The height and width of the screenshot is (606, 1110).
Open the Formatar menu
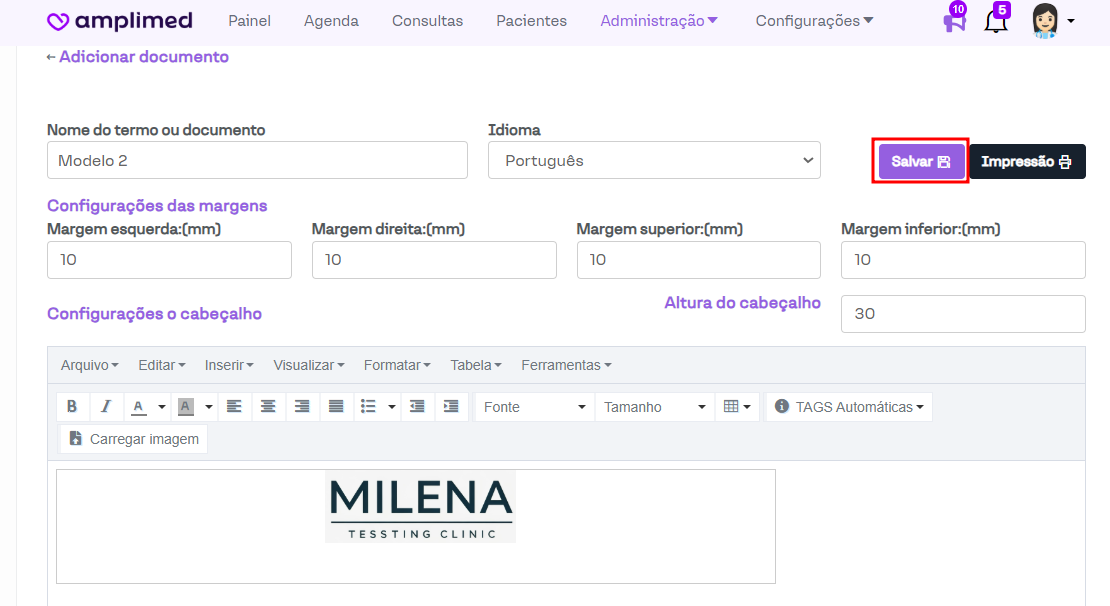tap(397, 365)
